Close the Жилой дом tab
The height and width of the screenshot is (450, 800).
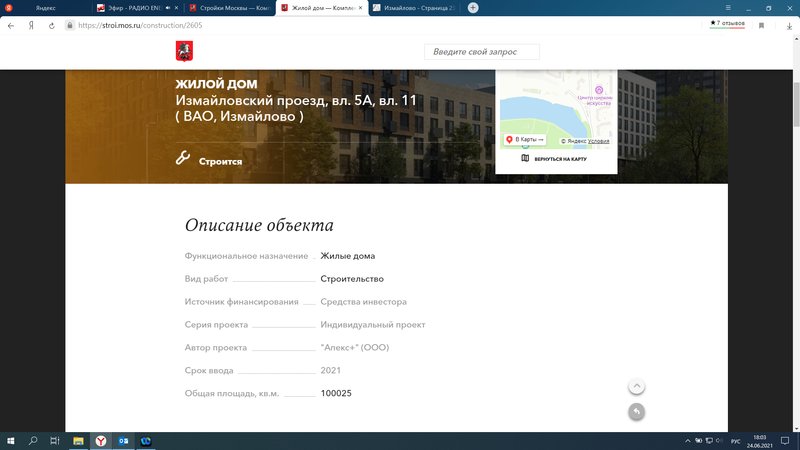click(x=360, y=8)
